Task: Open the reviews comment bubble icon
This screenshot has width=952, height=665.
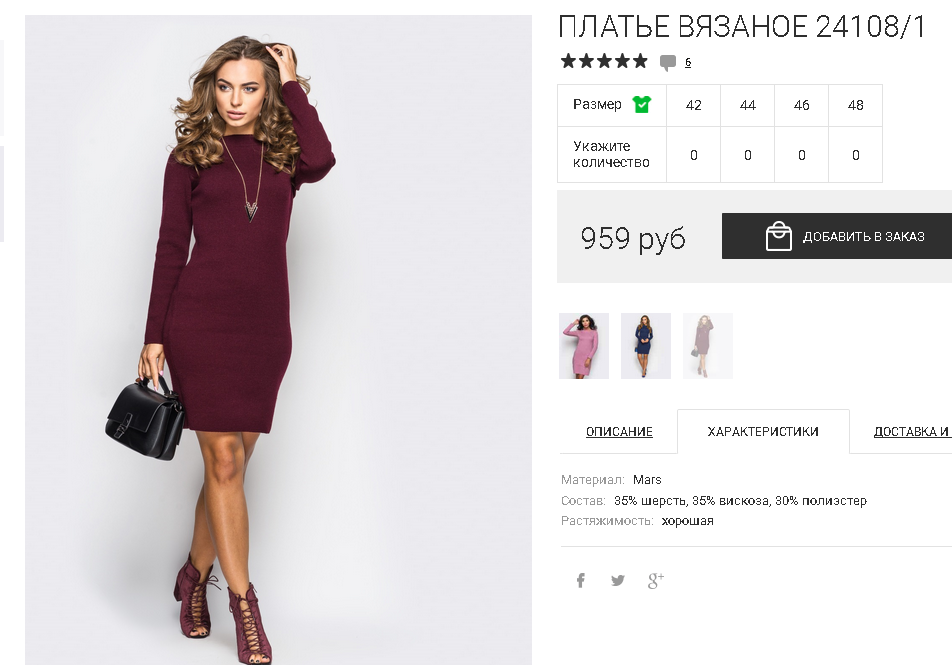Action: 668,62
